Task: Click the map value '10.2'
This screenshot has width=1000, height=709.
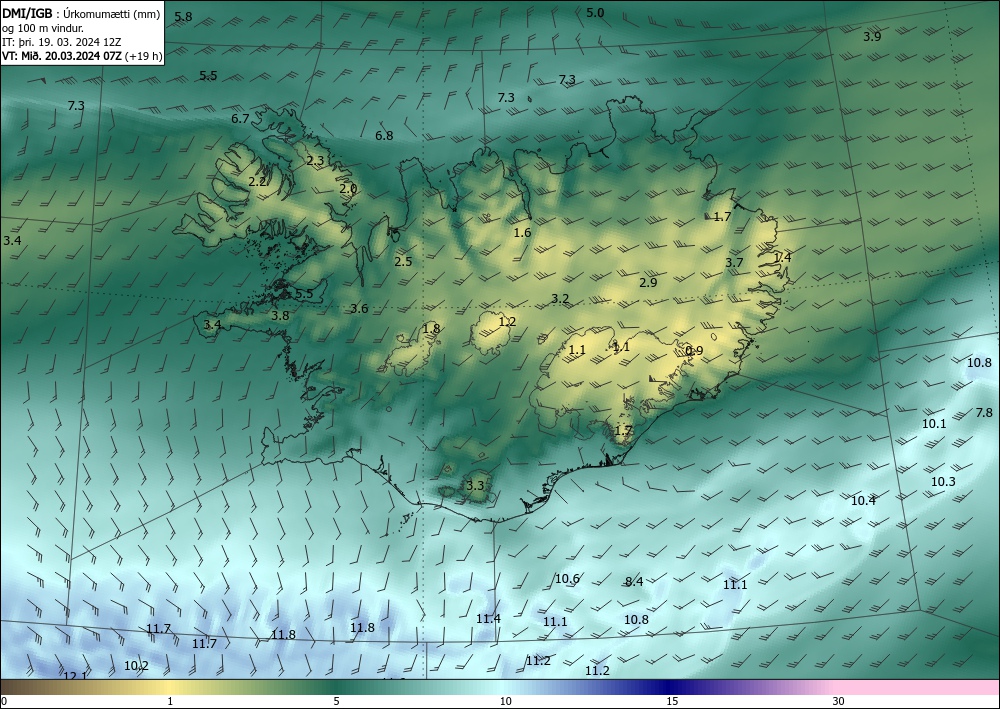Action: tap(136, 666)
